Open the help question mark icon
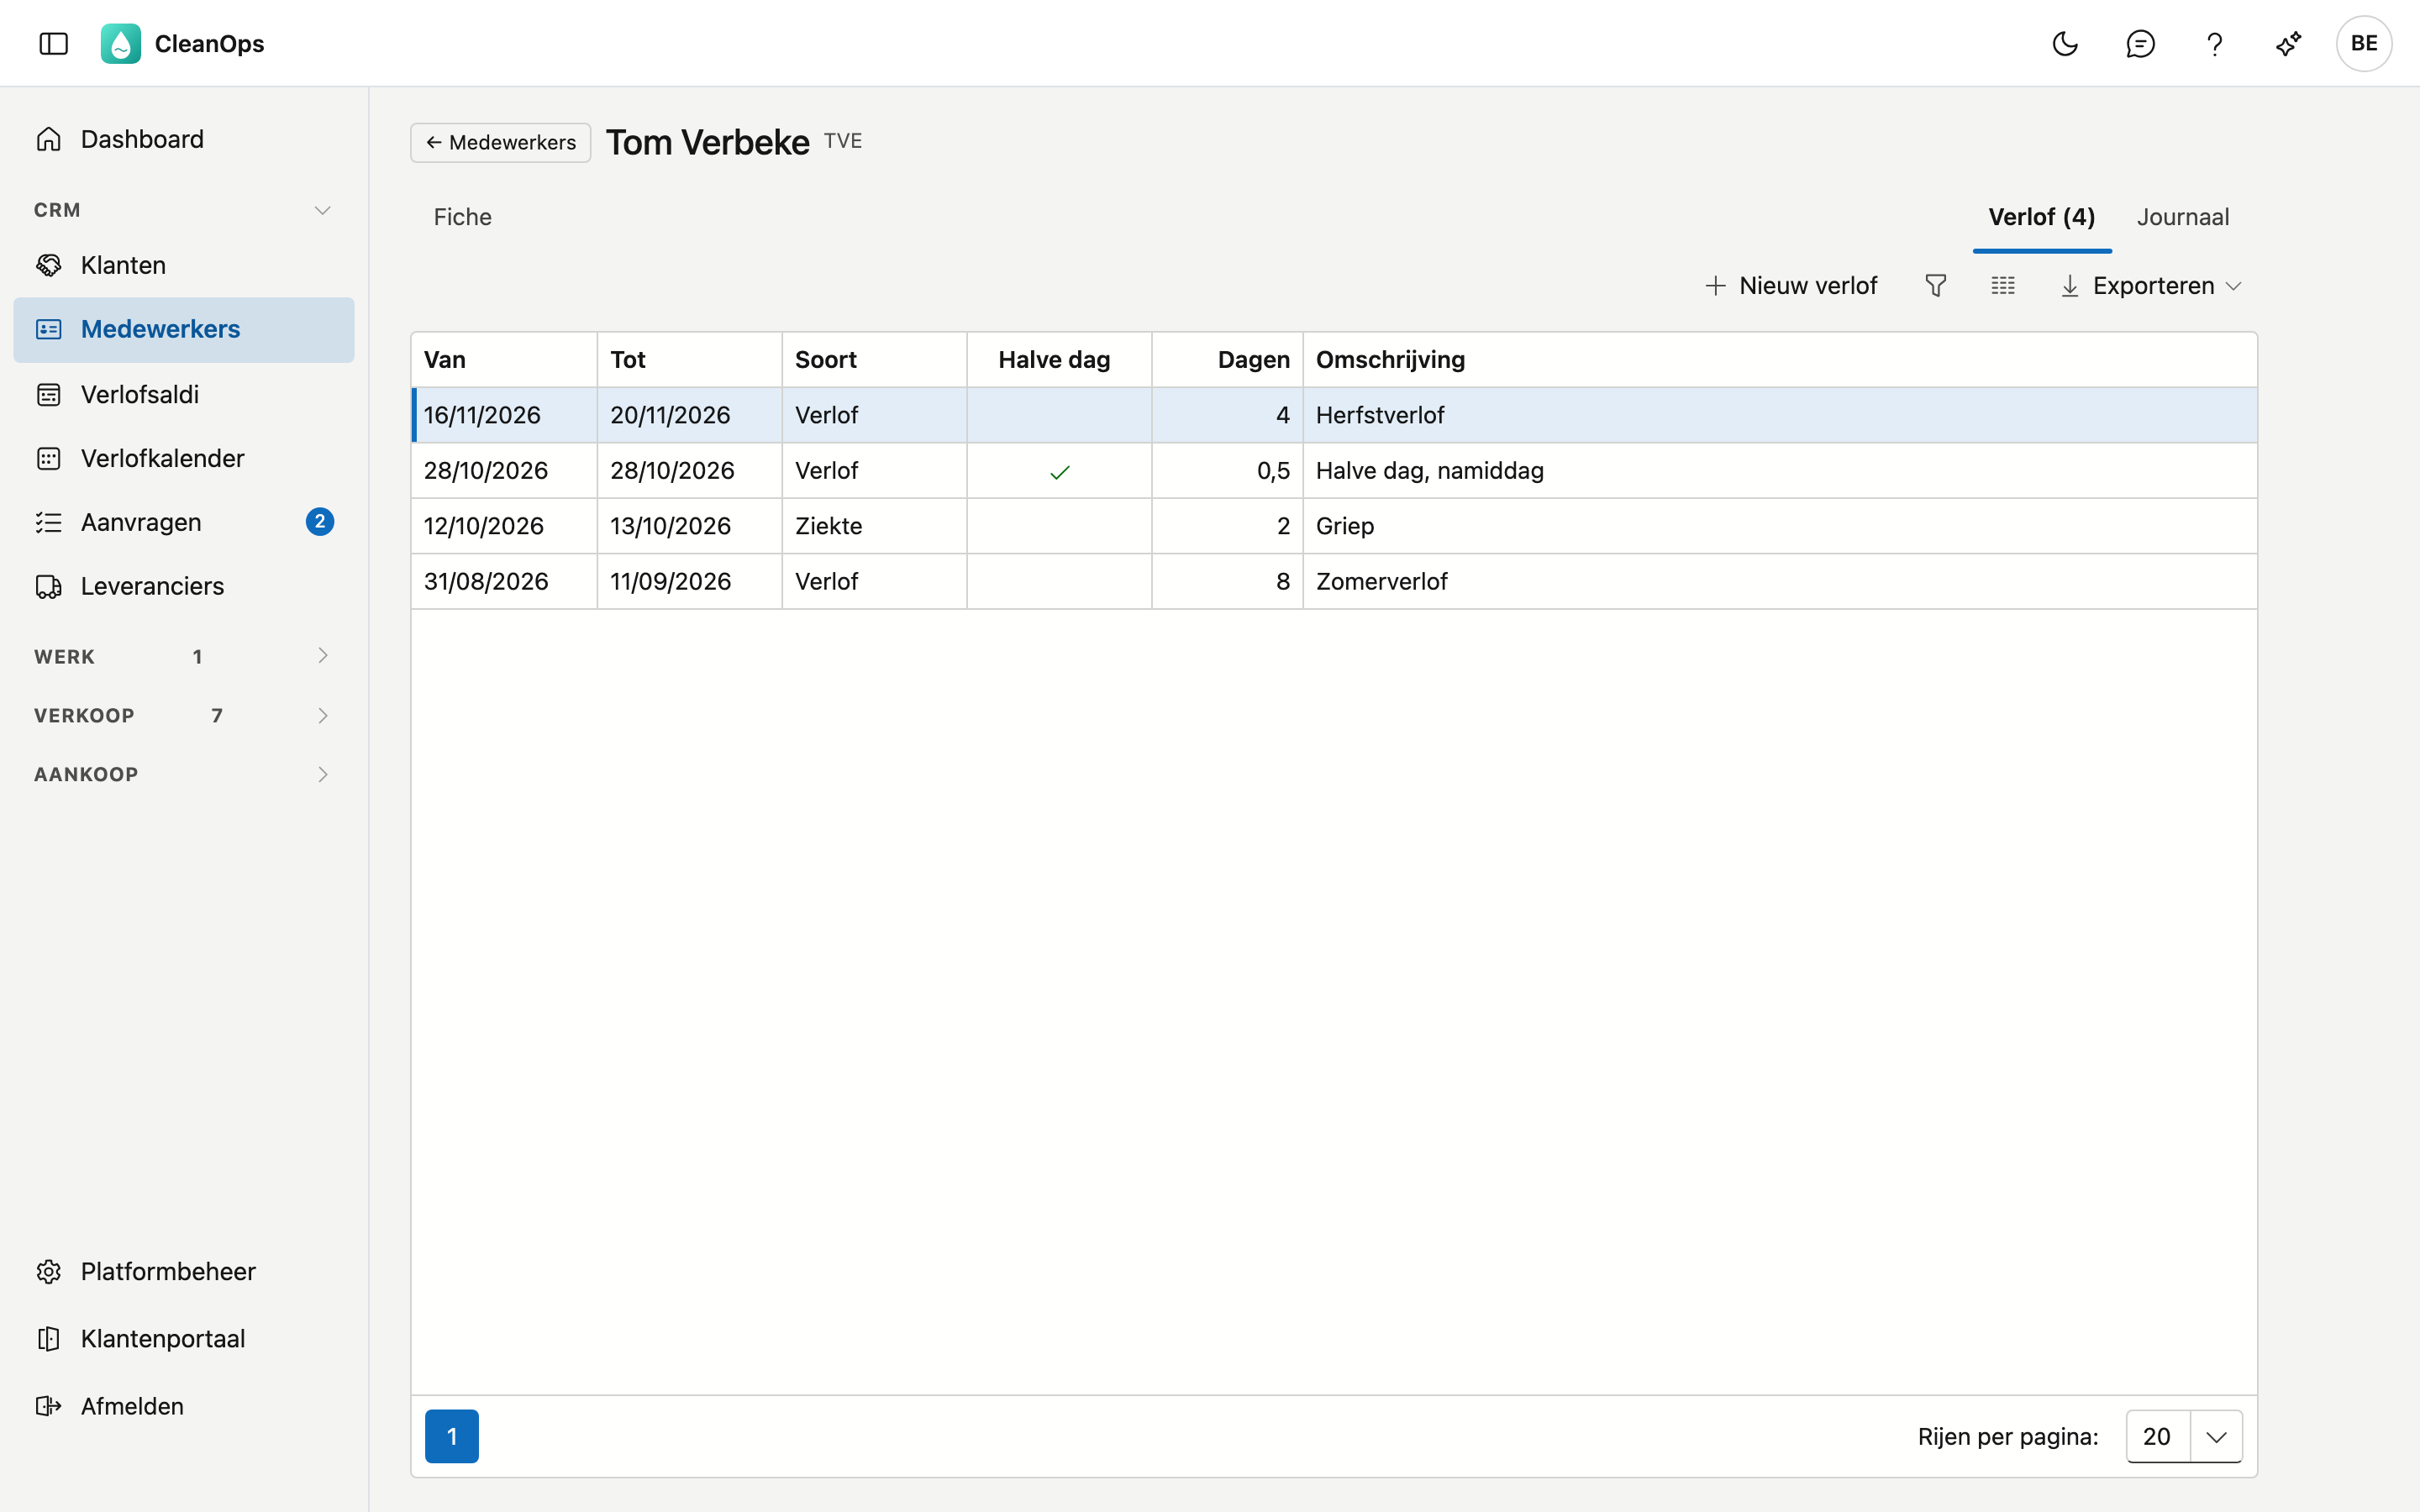The height and width of the screenshot is (1512, 2420). [2214, 43]
